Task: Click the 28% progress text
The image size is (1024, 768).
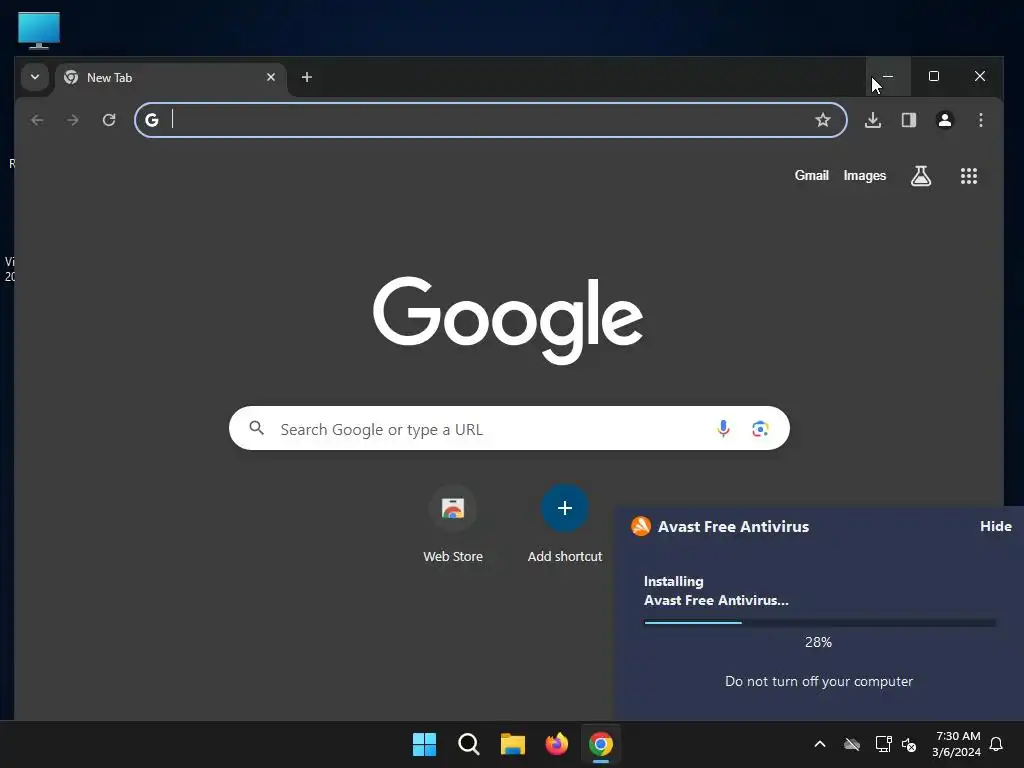Action: pyautogui.click(x=818, y=642)
